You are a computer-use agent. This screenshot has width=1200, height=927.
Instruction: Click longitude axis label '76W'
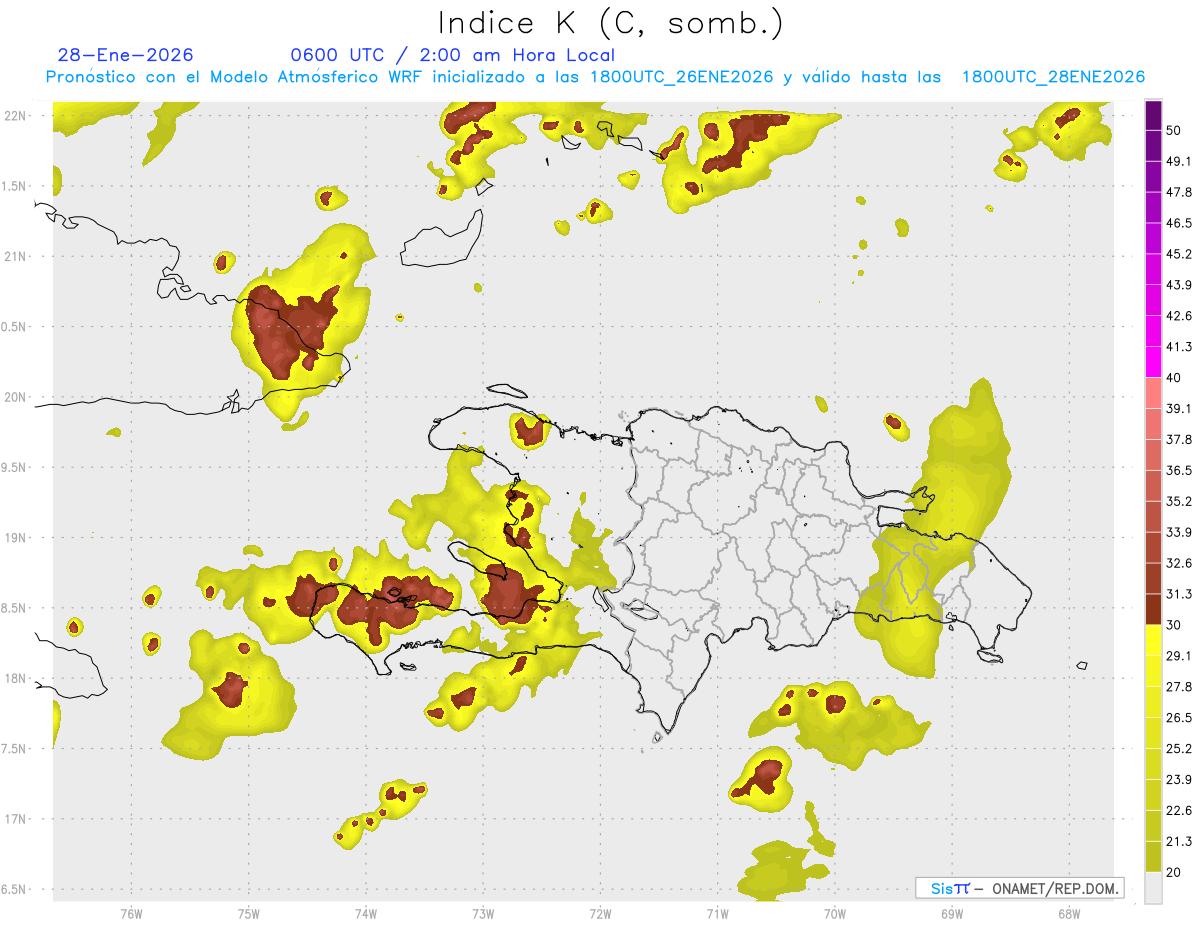click(x=131, y=914)
